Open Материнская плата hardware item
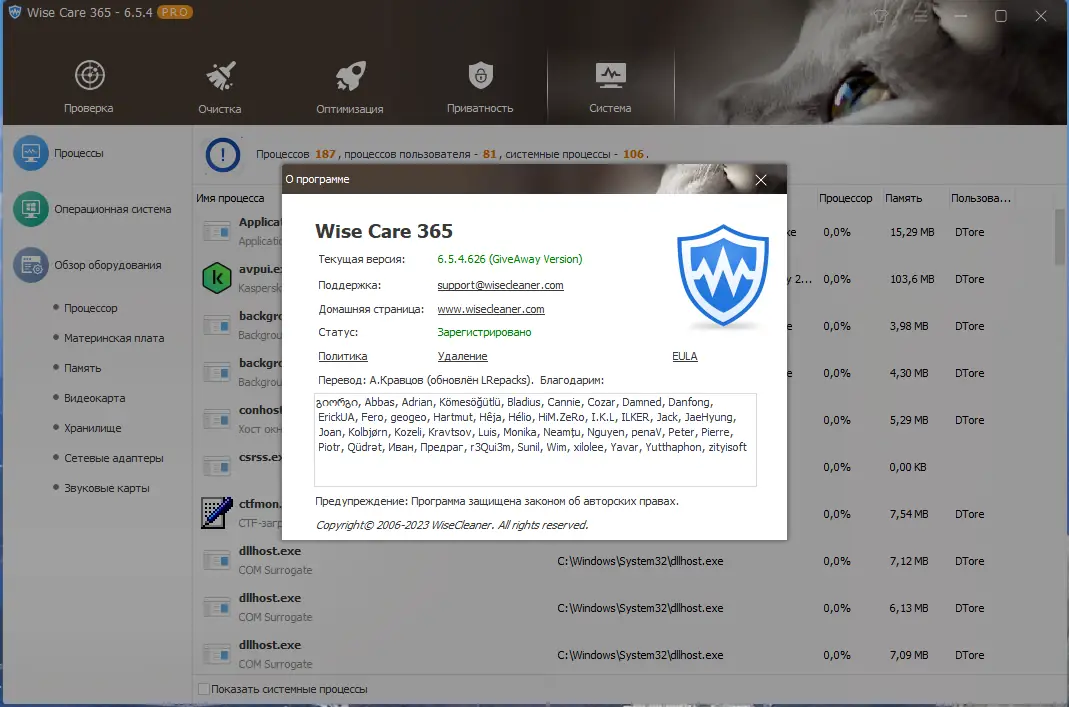 114,338
